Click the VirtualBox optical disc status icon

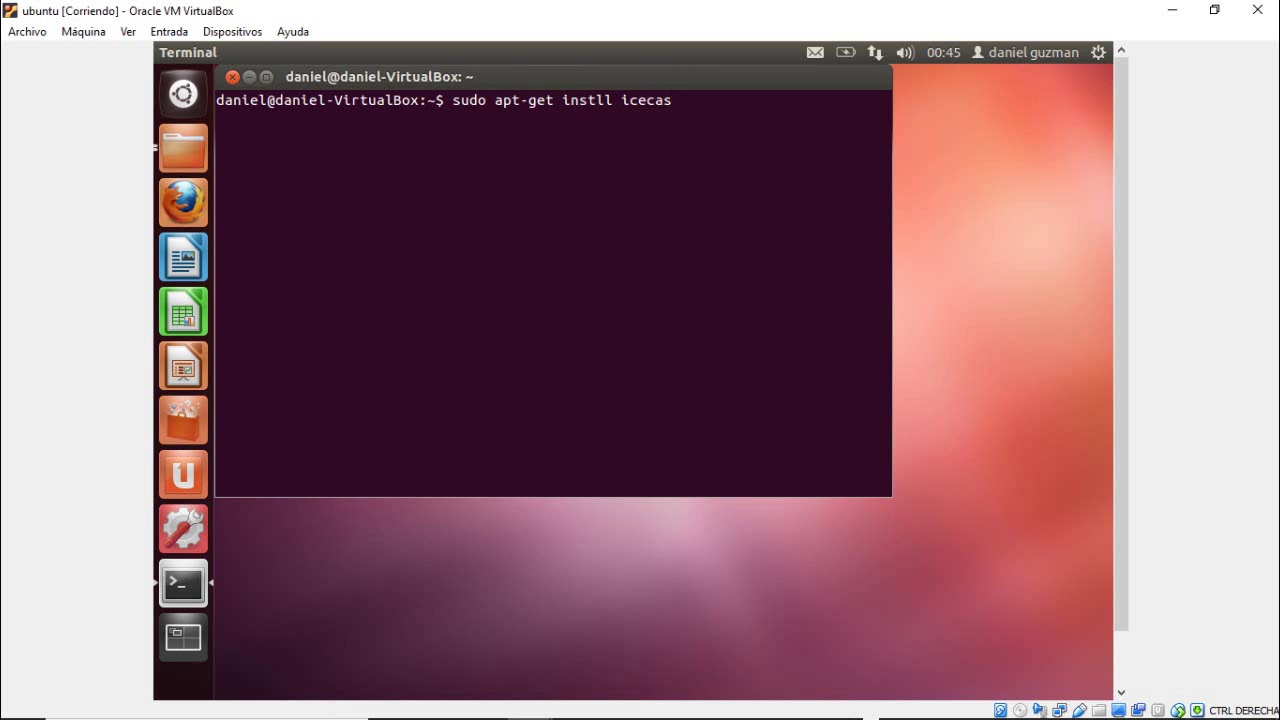coord(1020,710)
